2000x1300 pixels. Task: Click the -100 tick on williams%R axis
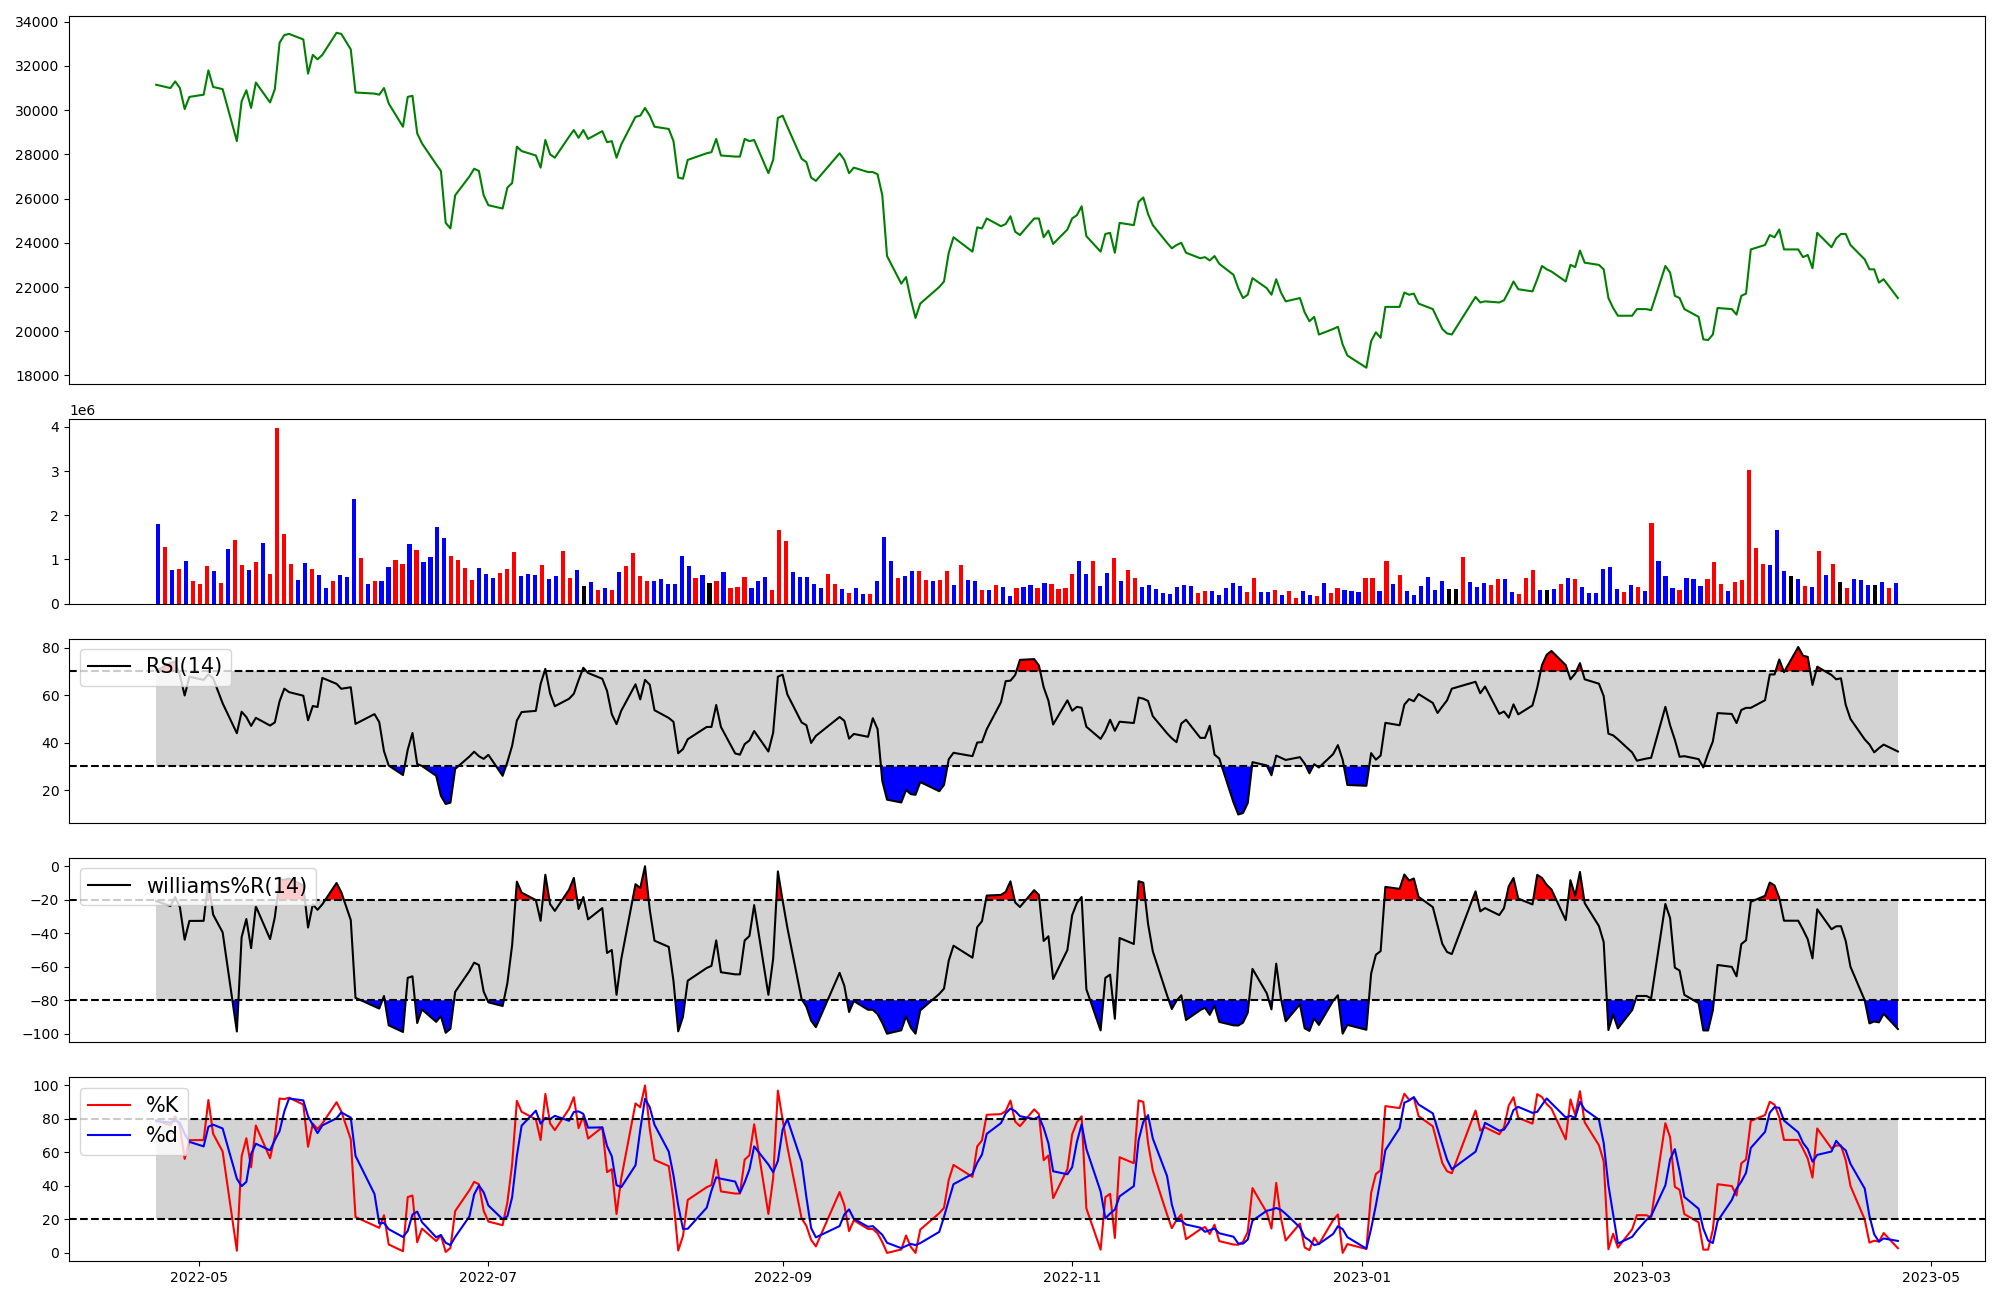41,1034
